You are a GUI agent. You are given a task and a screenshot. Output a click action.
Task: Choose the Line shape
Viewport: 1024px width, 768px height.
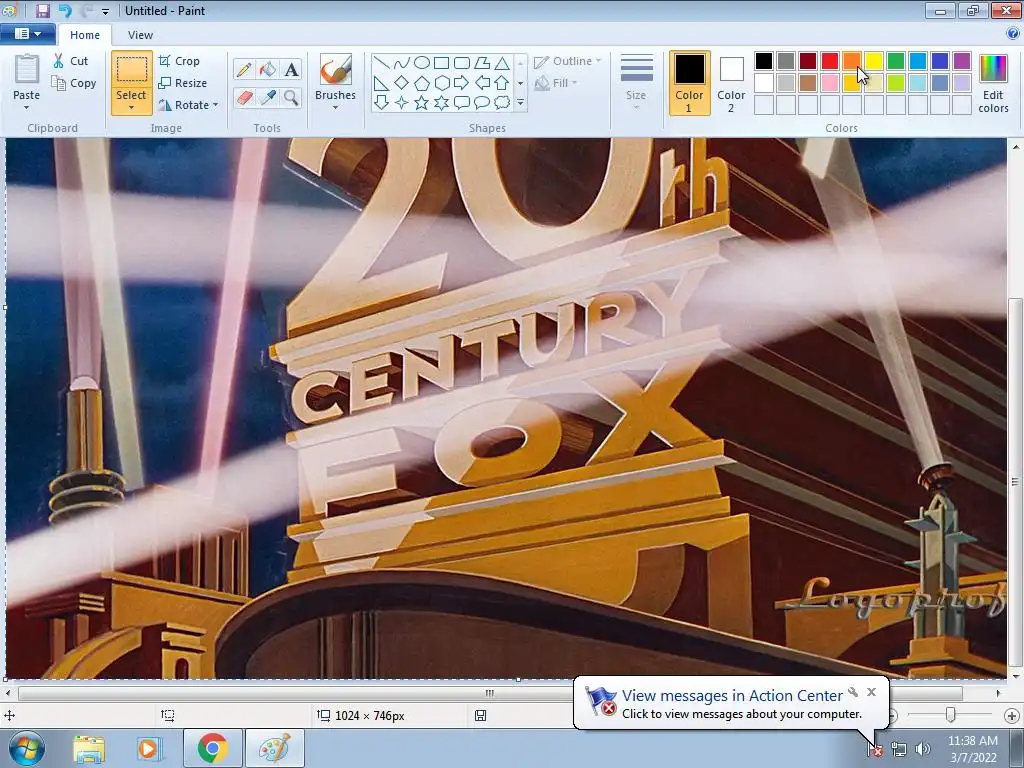(382, 63)
